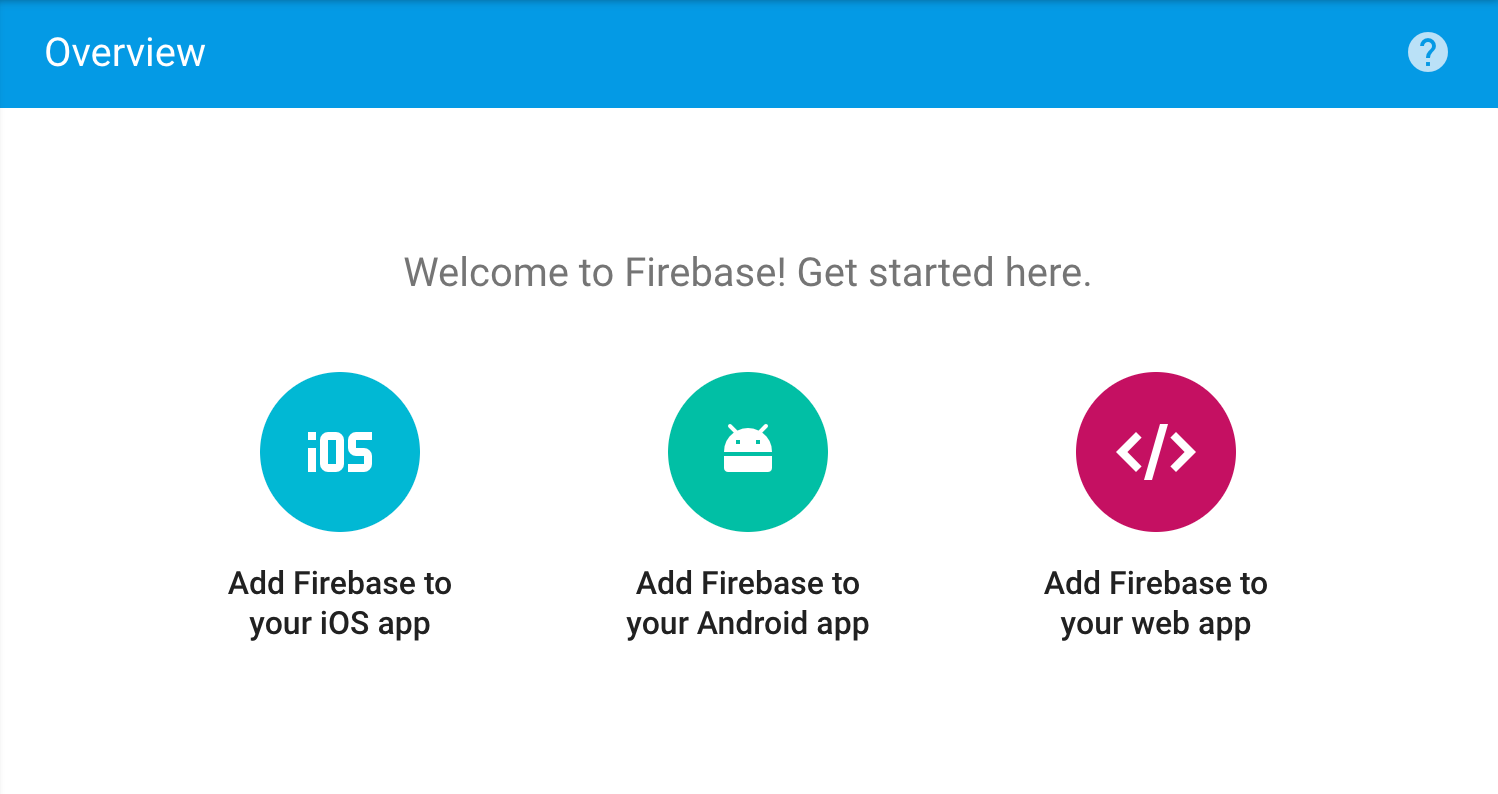
Task: Tap the white iOS lettering glyph
Action: pos(340,452)
